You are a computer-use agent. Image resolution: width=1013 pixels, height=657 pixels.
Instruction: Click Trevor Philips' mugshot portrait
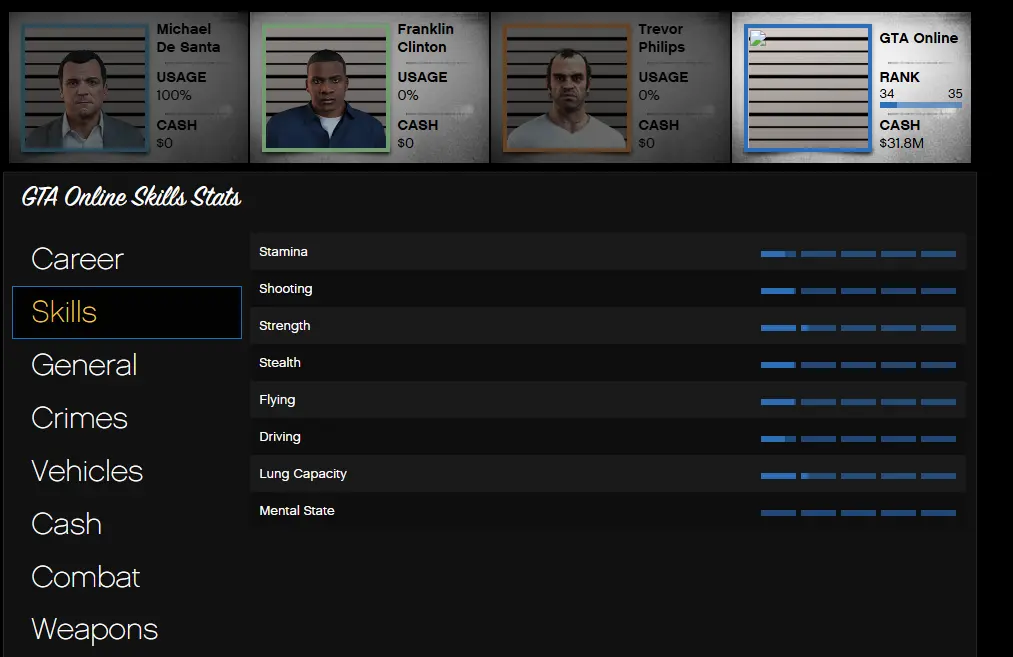[567, 88]
